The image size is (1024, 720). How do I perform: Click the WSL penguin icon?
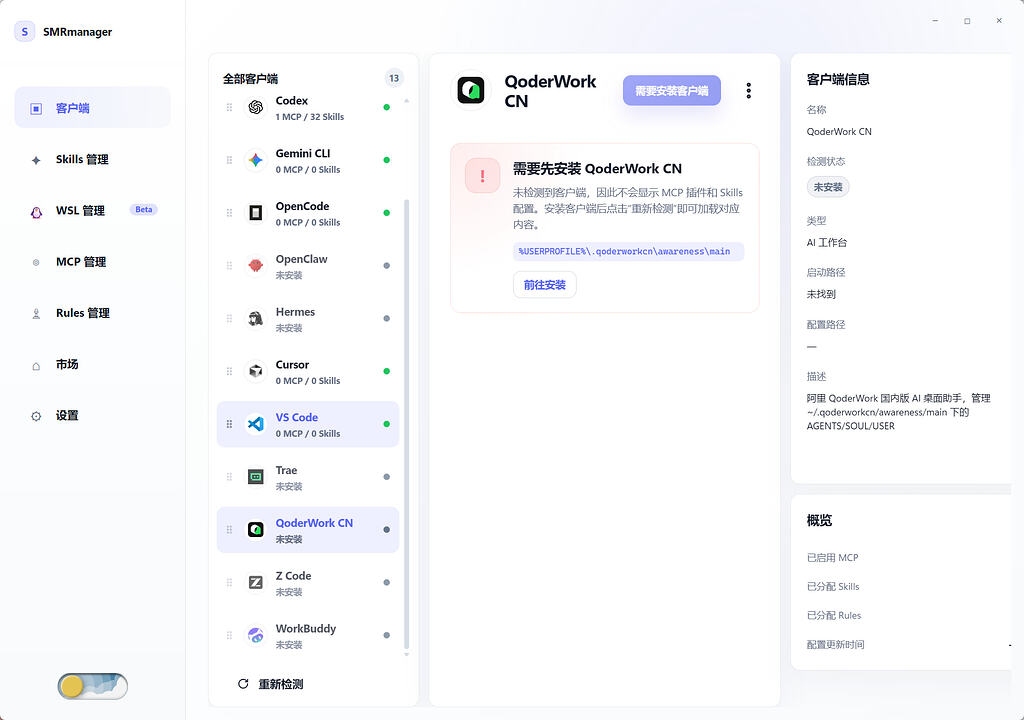(x=37, y=212)
